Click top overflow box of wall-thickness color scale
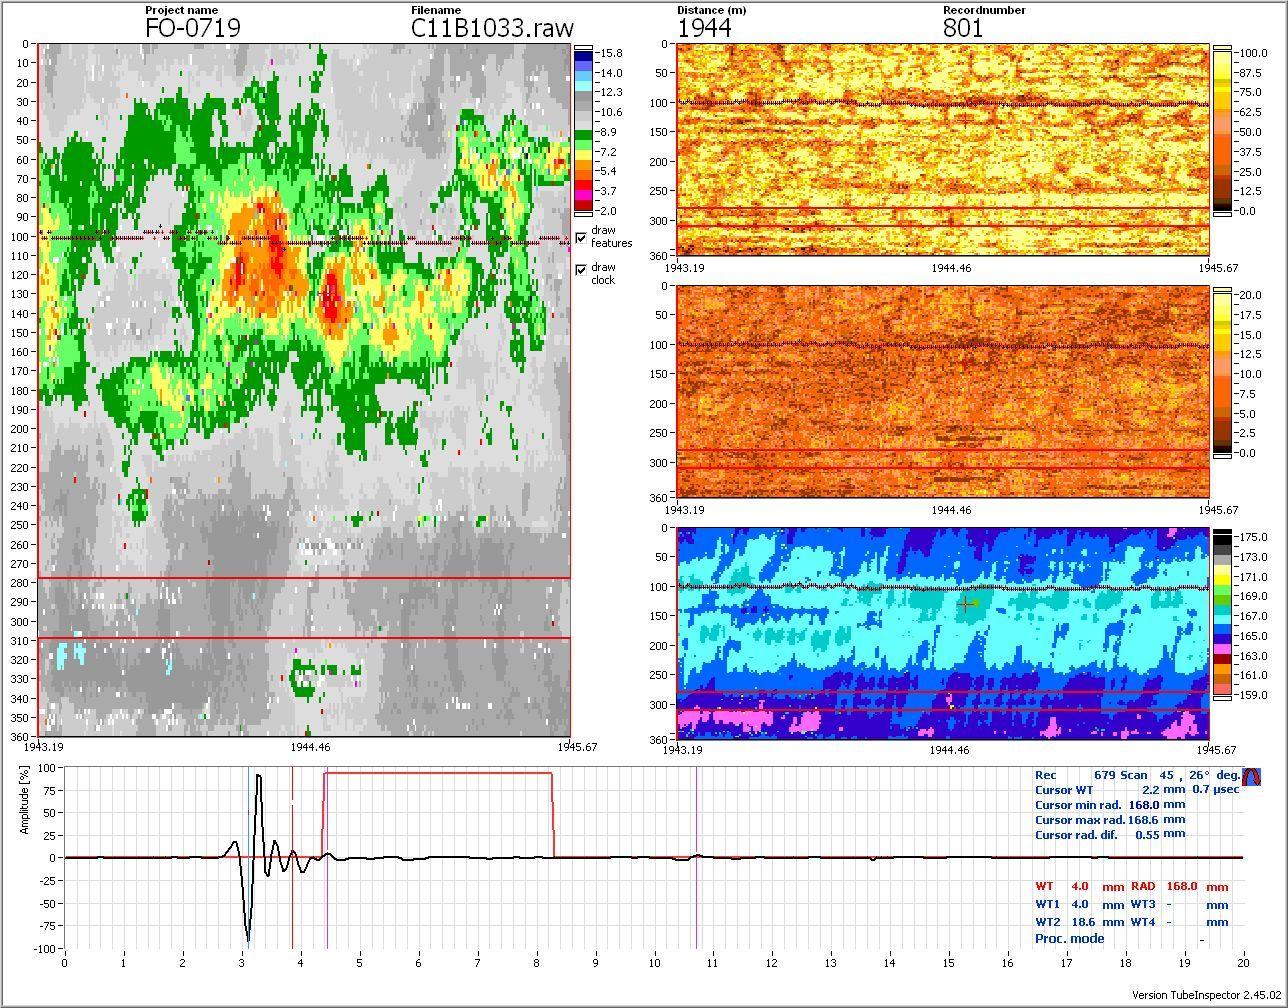The image size is (1288, 1008). [583, 46]
